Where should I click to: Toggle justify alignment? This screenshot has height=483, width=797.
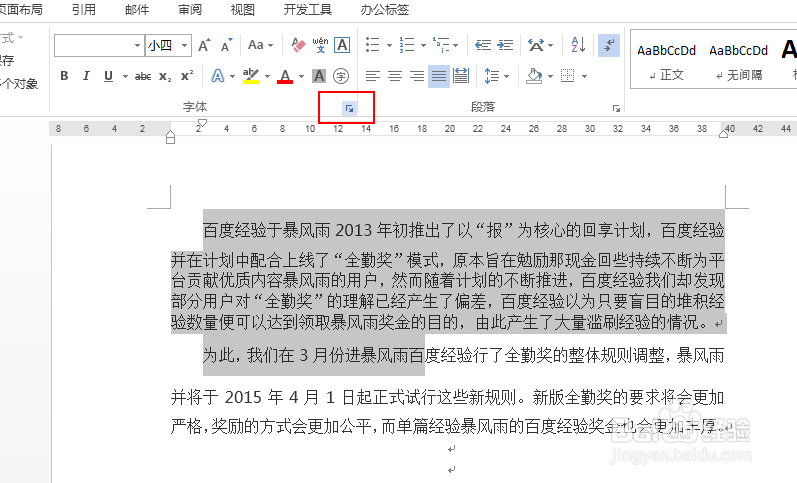point(439,76)
